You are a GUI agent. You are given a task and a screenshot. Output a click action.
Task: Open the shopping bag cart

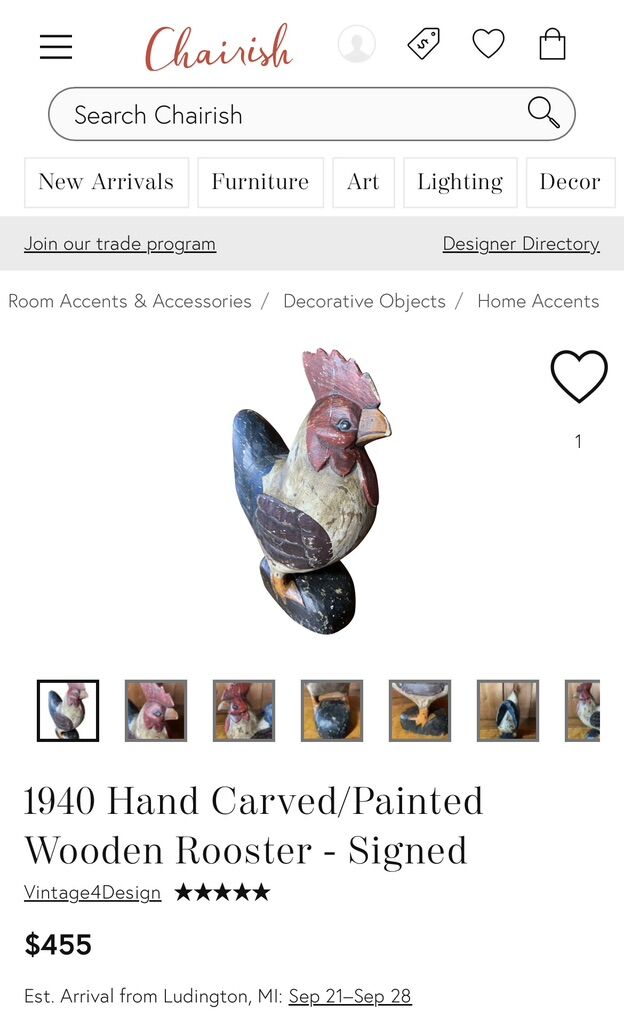[552, 44]
